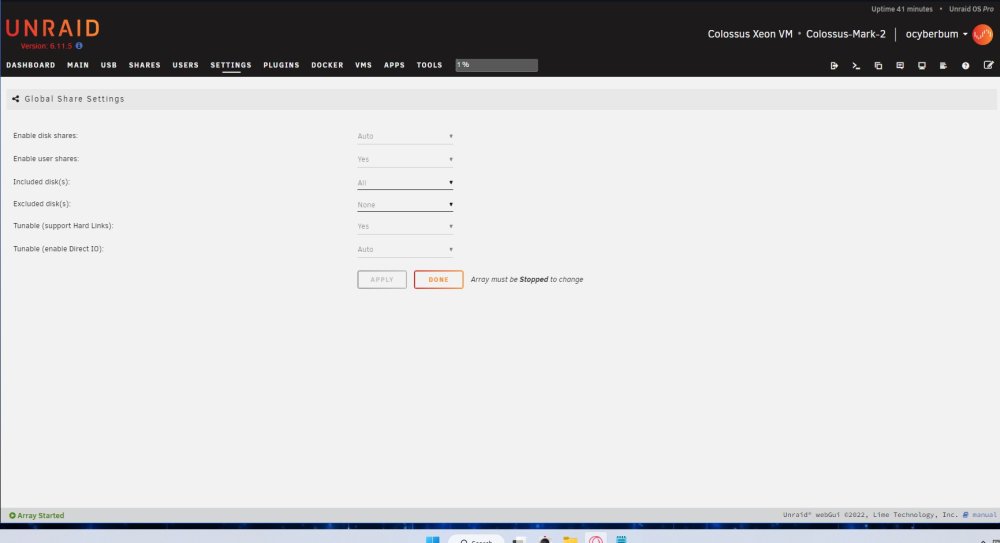Screen dimensions: 1000x543
Task: Click the Excluded disk(s) label
Action: pyautogui.click(x=42, y=204)
